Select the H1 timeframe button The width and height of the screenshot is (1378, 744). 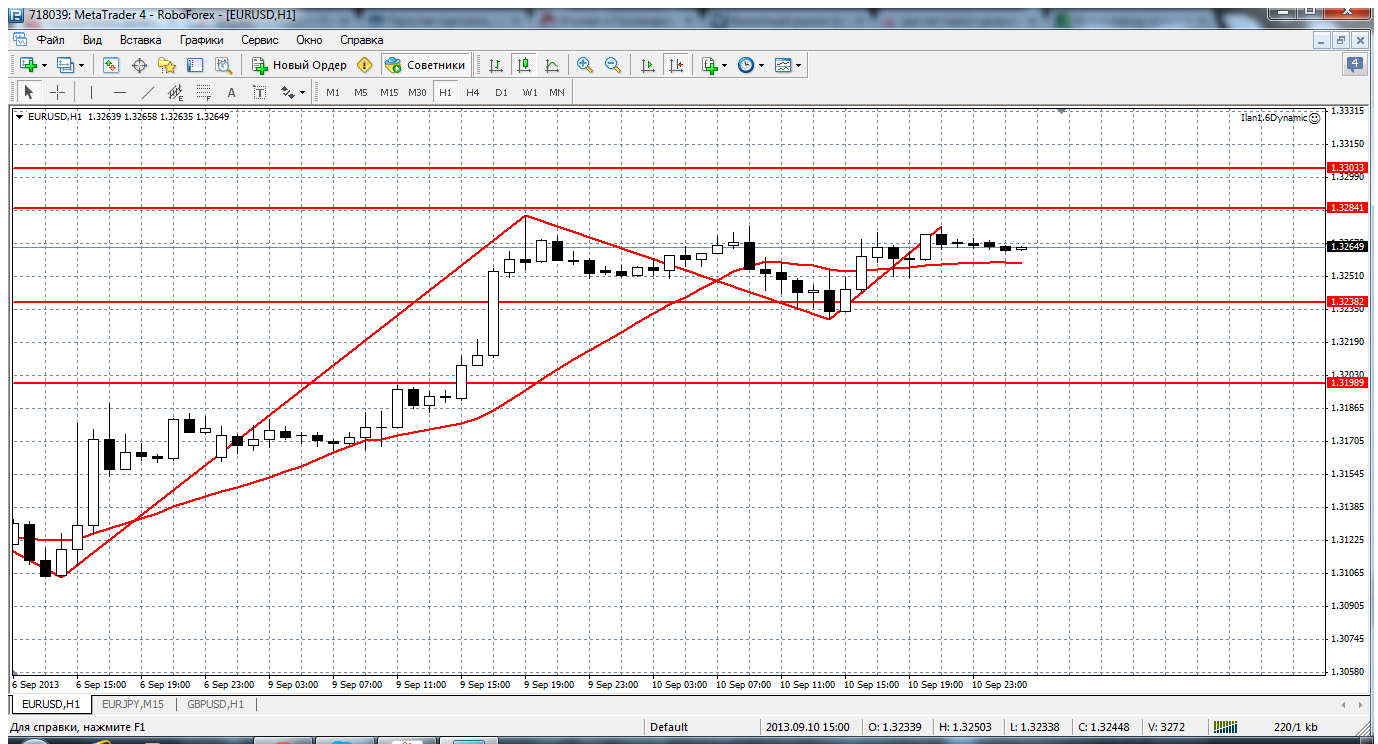click(x=445, y=92)
